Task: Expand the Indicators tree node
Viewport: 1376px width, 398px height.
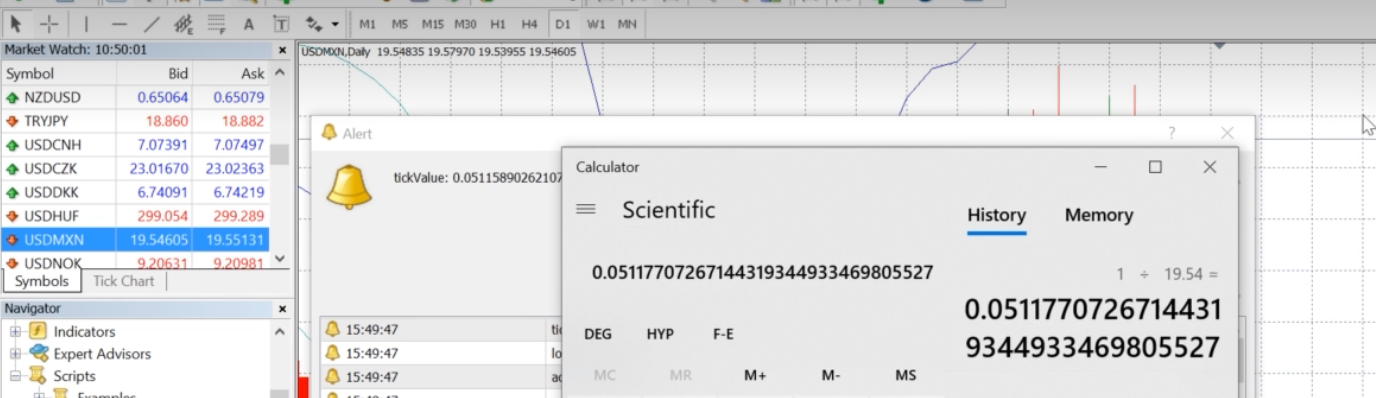Action: pos(16,331)
